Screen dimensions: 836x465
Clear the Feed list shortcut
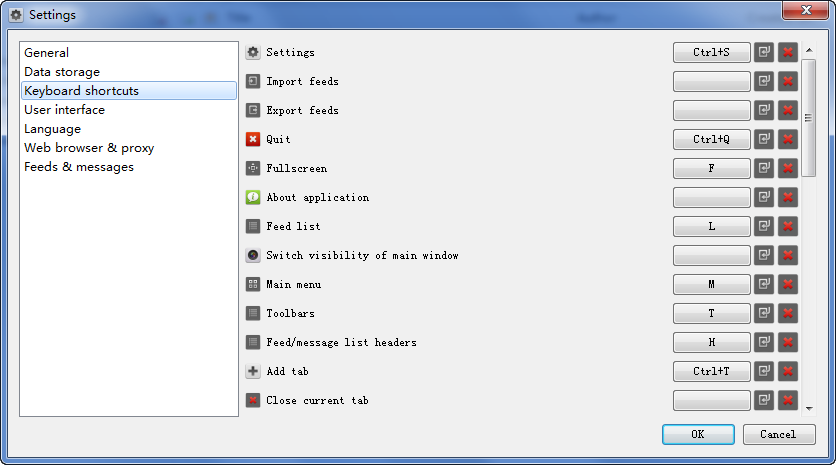(788, 226)
